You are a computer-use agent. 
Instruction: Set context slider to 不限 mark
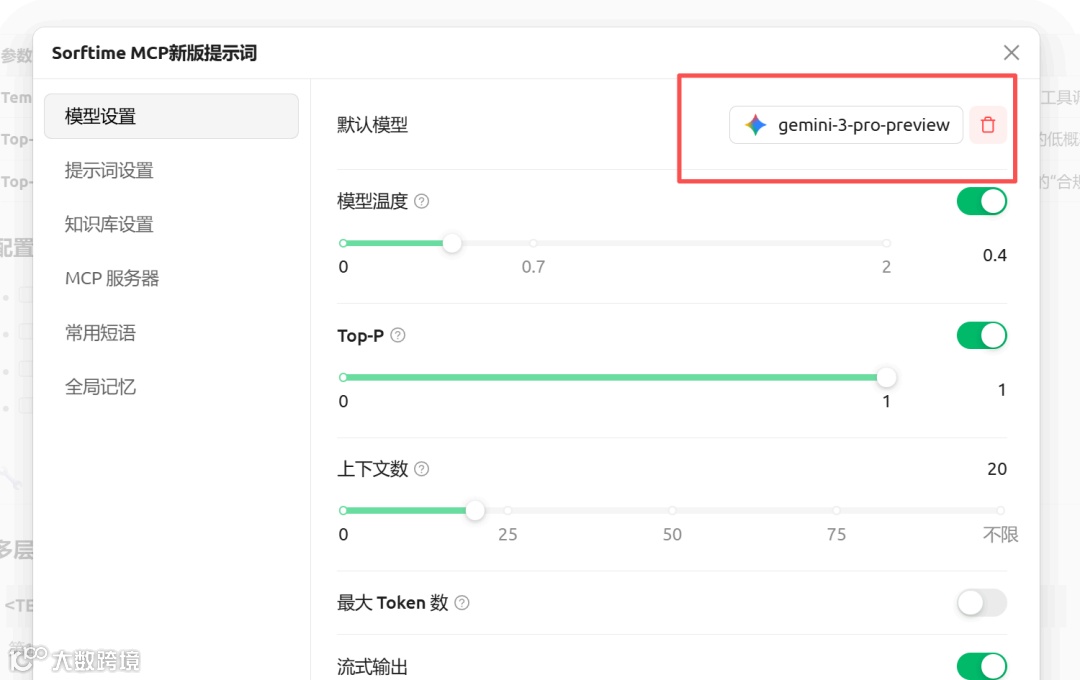[1000, 511]
